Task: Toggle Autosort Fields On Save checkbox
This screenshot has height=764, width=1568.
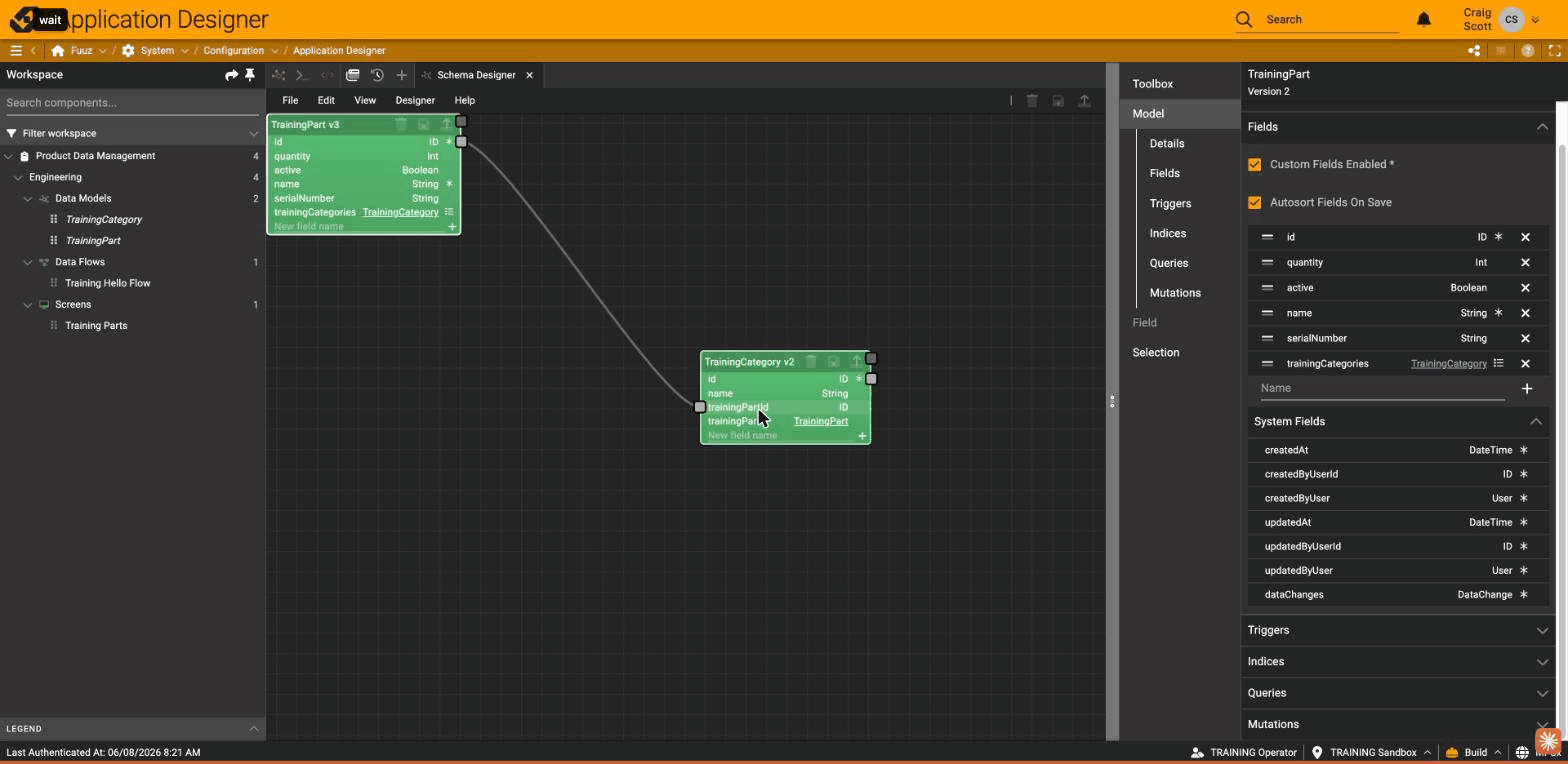Action: [1254, 202]
